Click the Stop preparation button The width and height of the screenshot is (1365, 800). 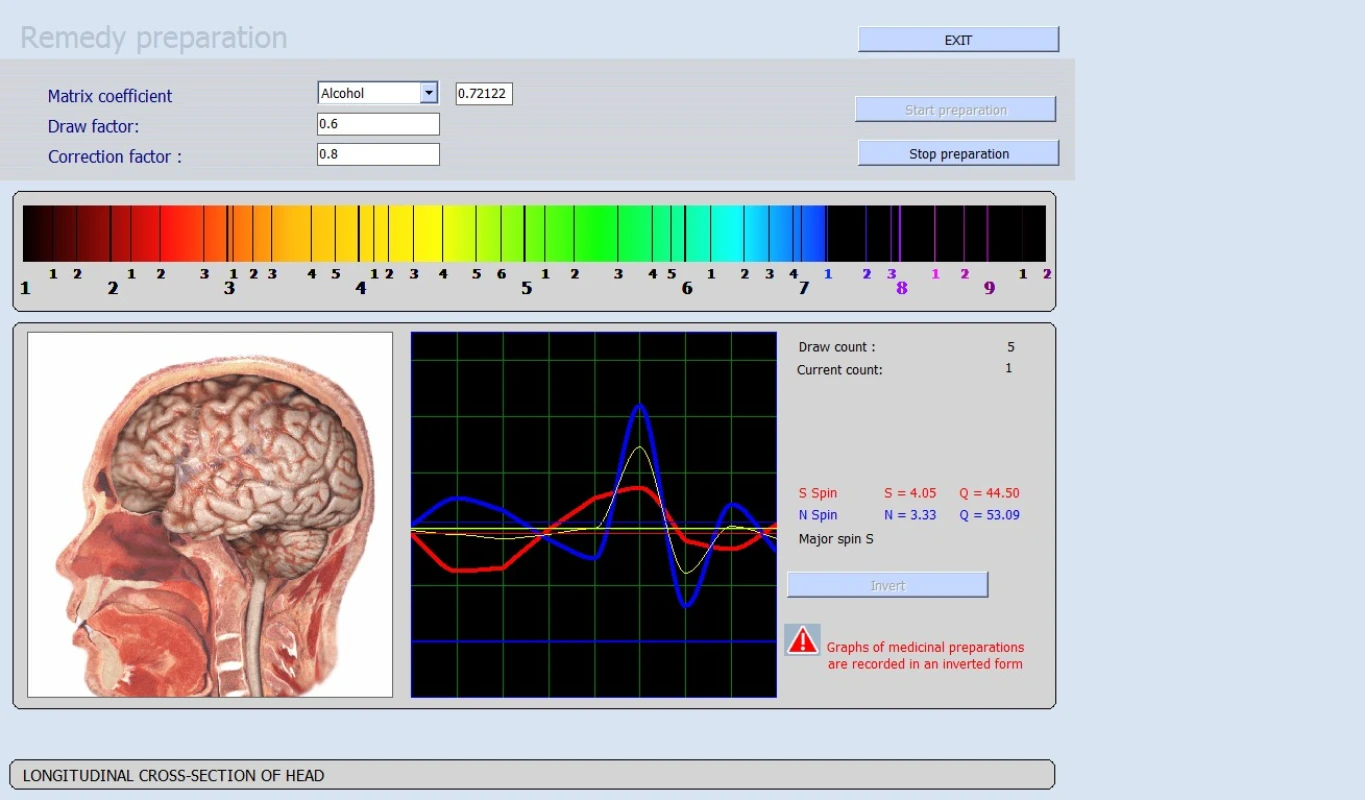point(958,154)
